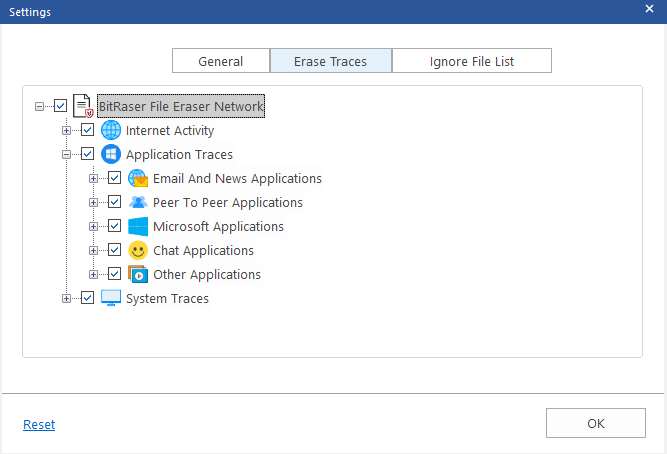Click the Microsoft Applications Windows logo icon

138,226
